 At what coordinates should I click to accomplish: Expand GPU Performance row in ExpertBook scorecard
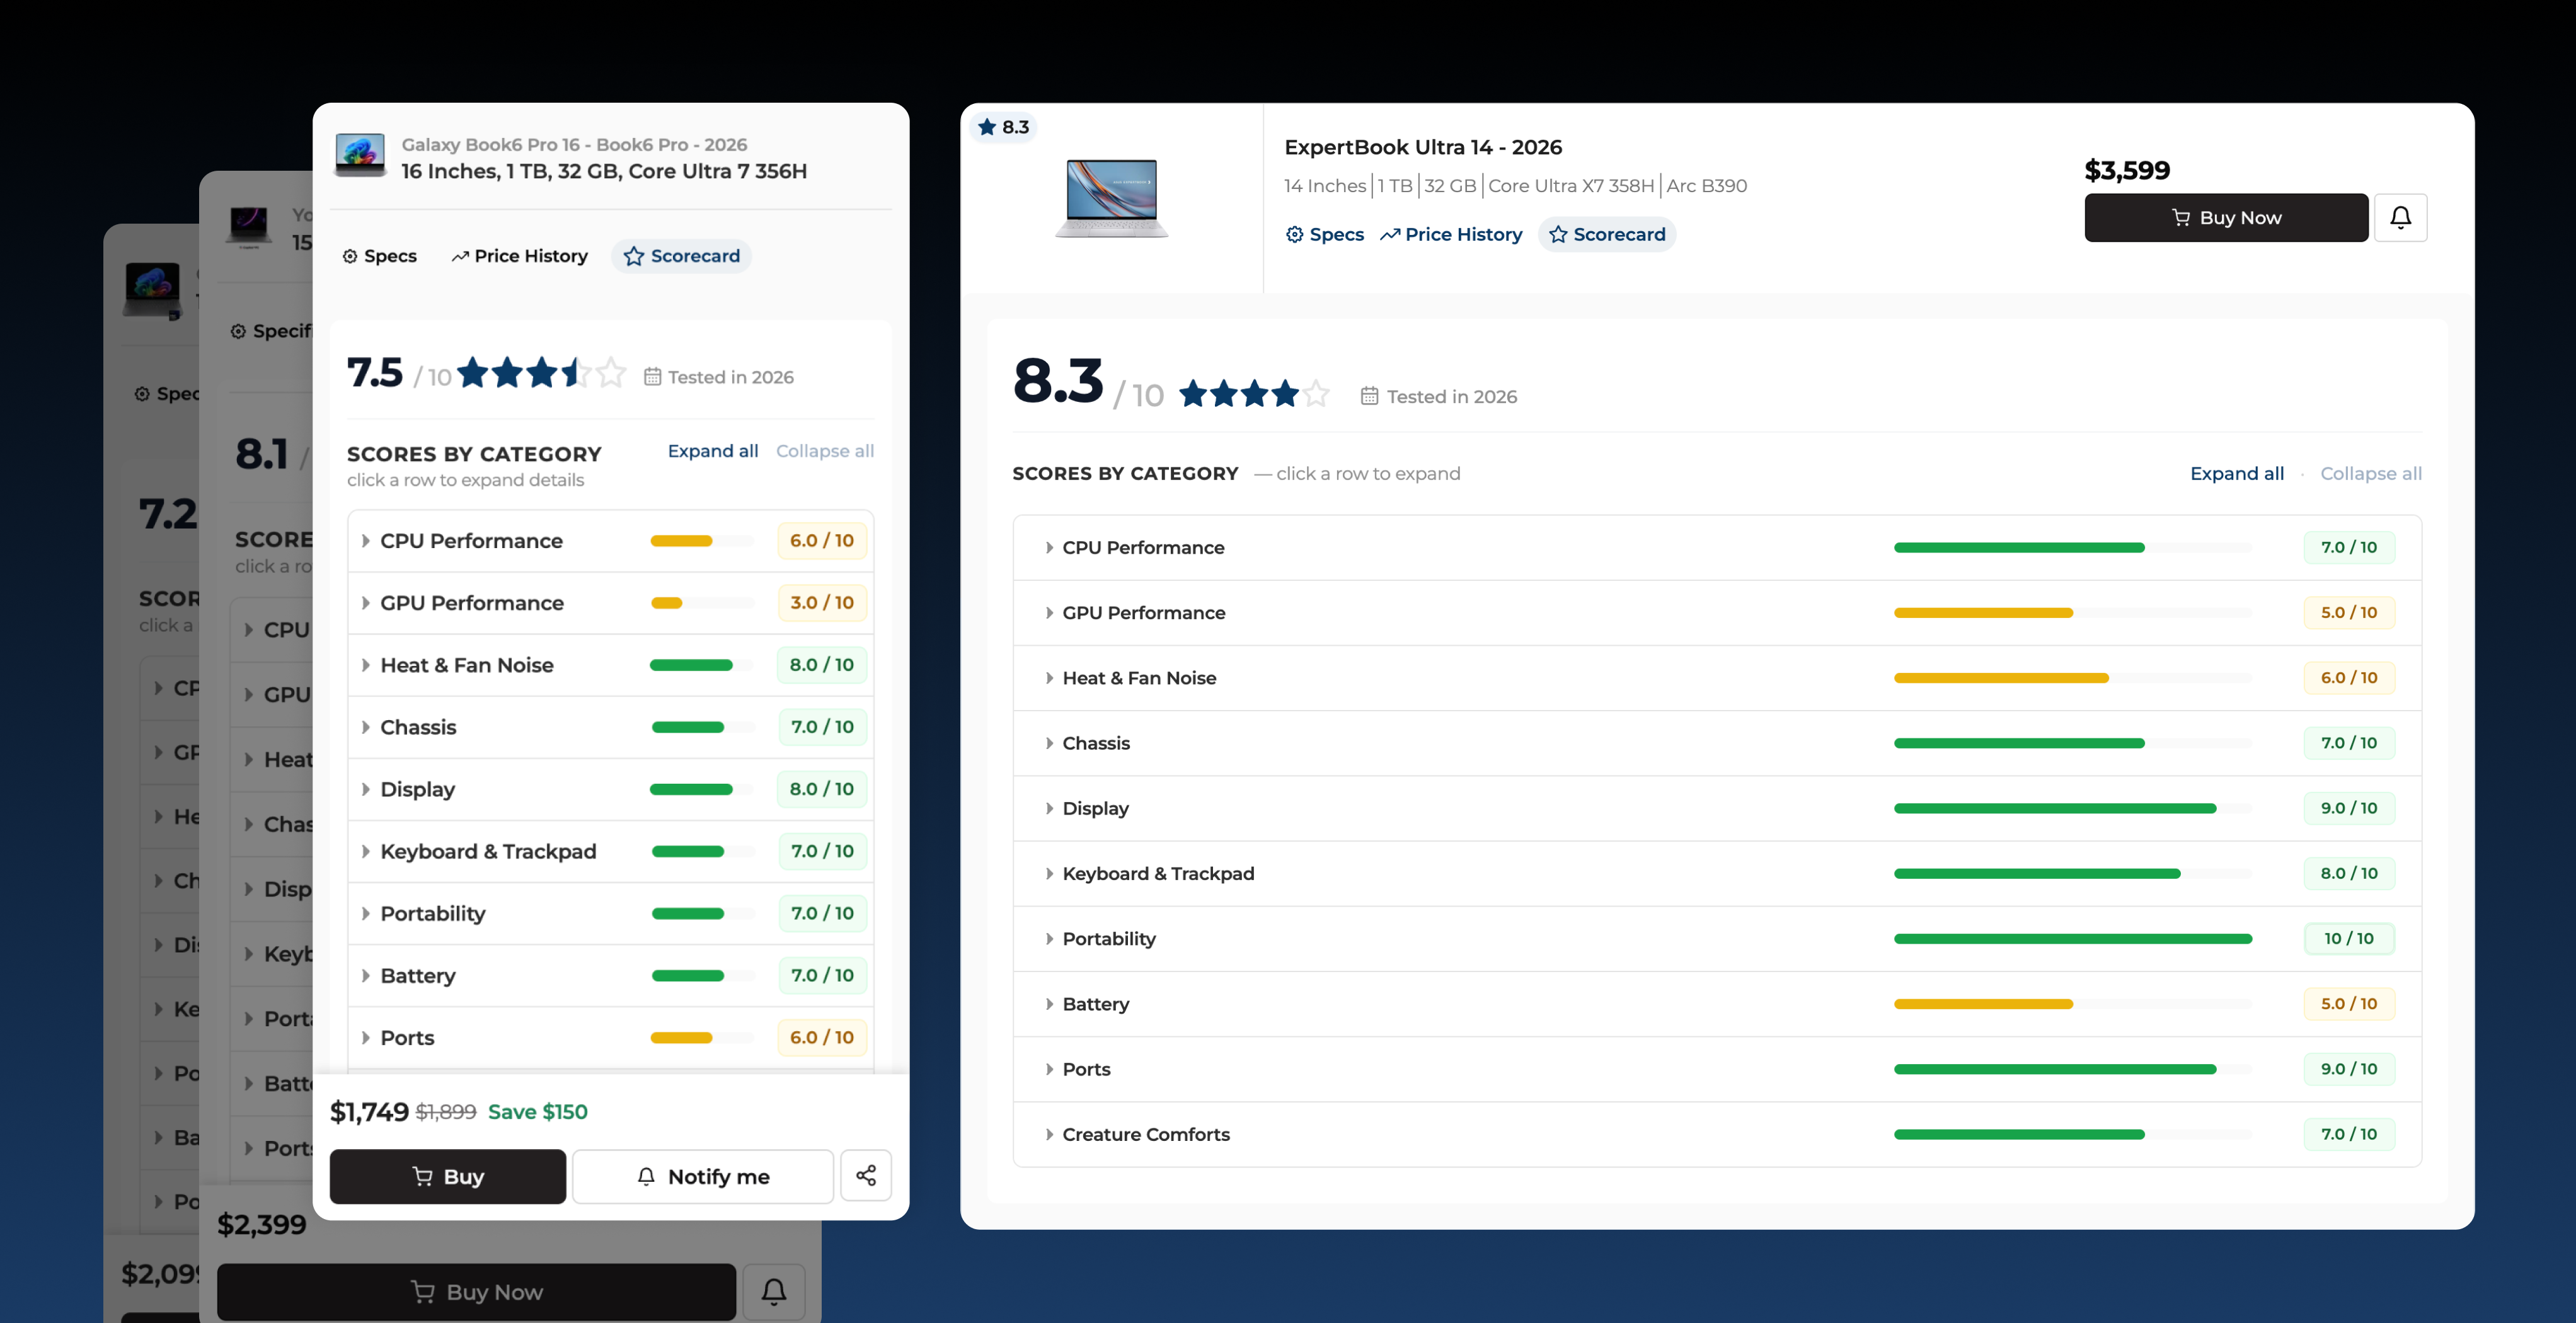[1717, 613]
